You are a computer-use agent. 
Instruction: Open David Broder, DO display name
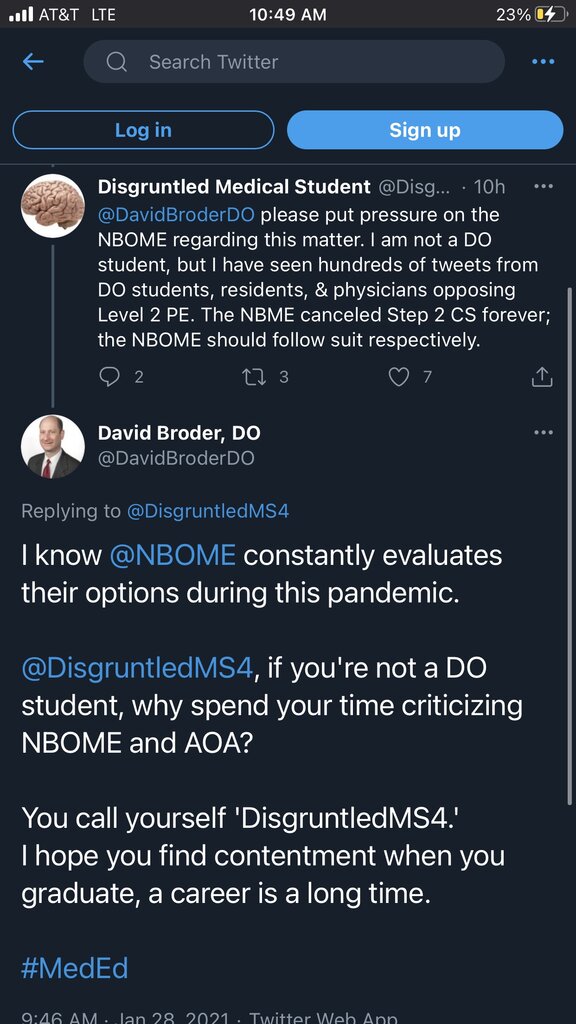[179, 432]
